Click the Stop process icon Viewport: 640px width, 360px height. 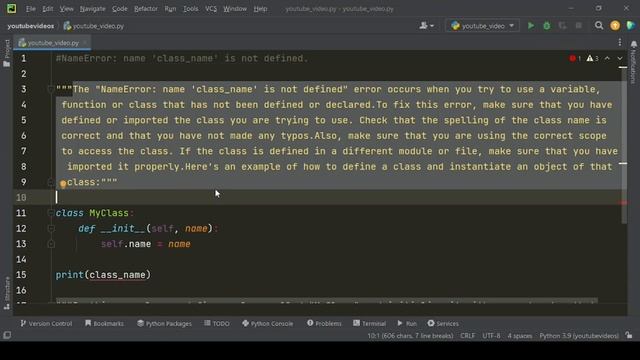578,26
